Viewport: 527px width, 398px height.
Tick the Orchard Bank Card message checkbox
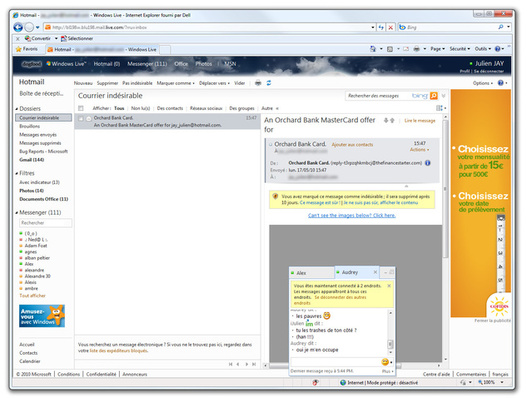[81, 119]
